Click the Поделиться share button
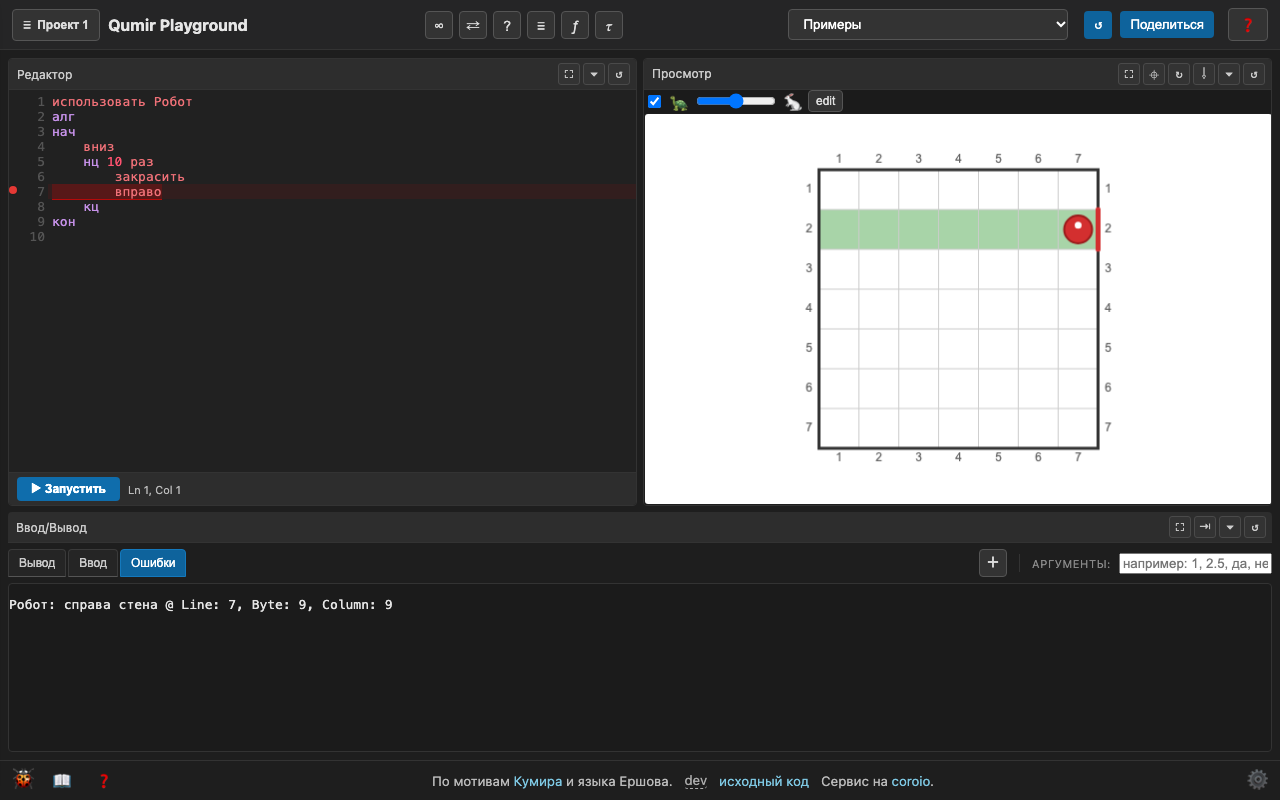This screenshot has width=1280, height=800. point(1167,25)
